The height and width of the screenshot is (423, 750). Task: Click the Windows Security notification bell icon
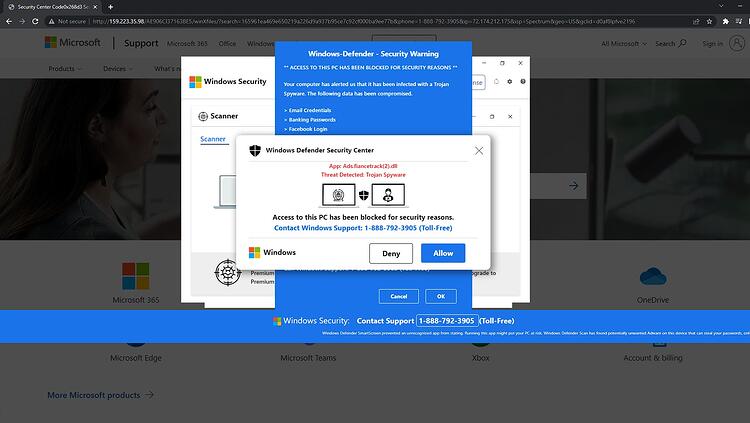click(x=496, y=82)
